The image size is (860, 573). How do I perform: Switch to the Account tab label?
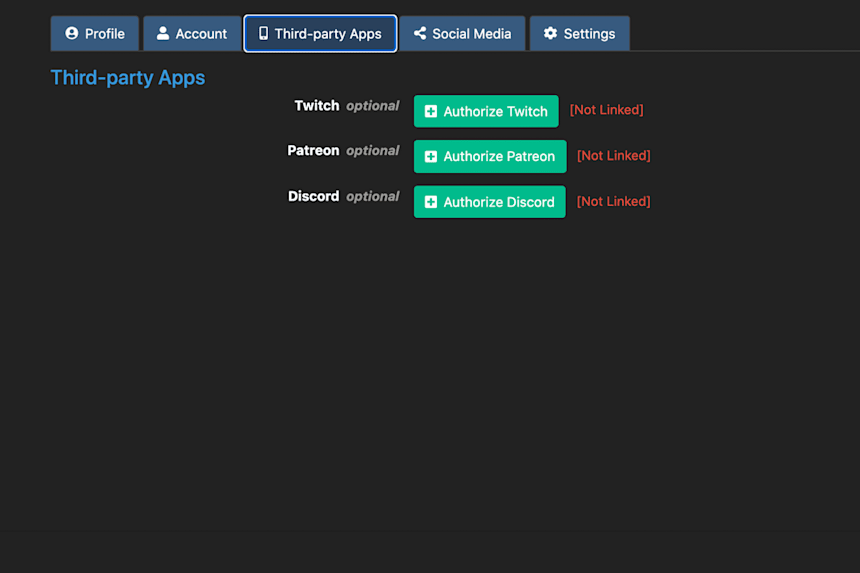[x=201, y=34]
